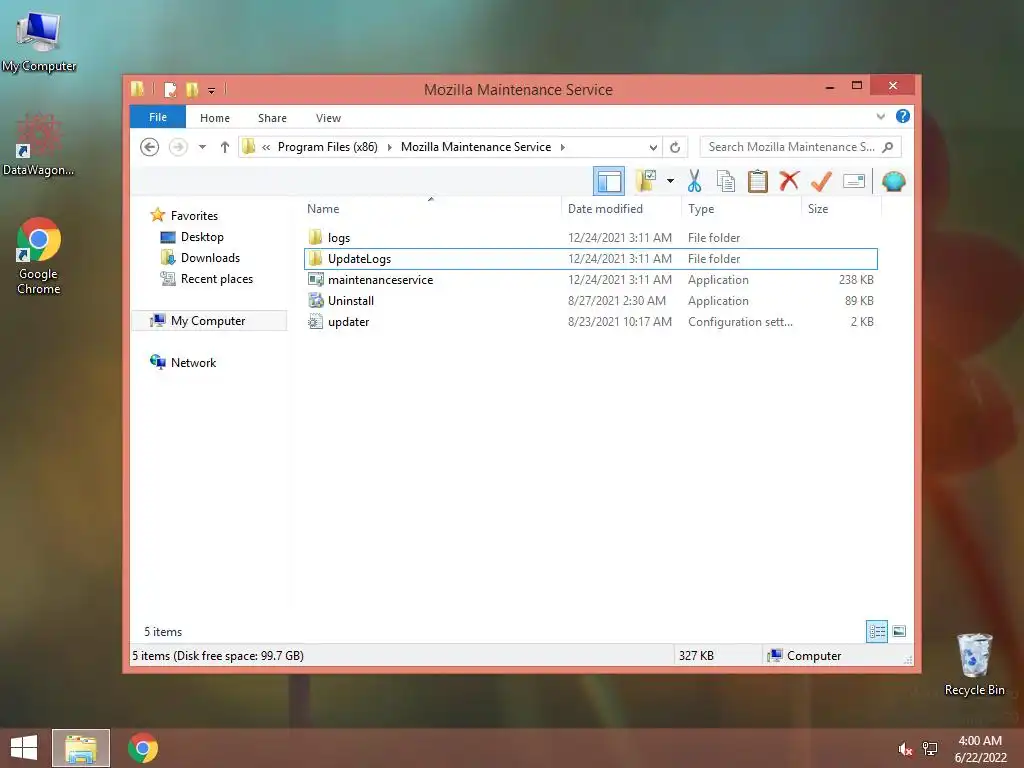Open Desktop in navigation pane
Image resolution: width=1024 pixels, height=768 pixels.
click(202, 236)
